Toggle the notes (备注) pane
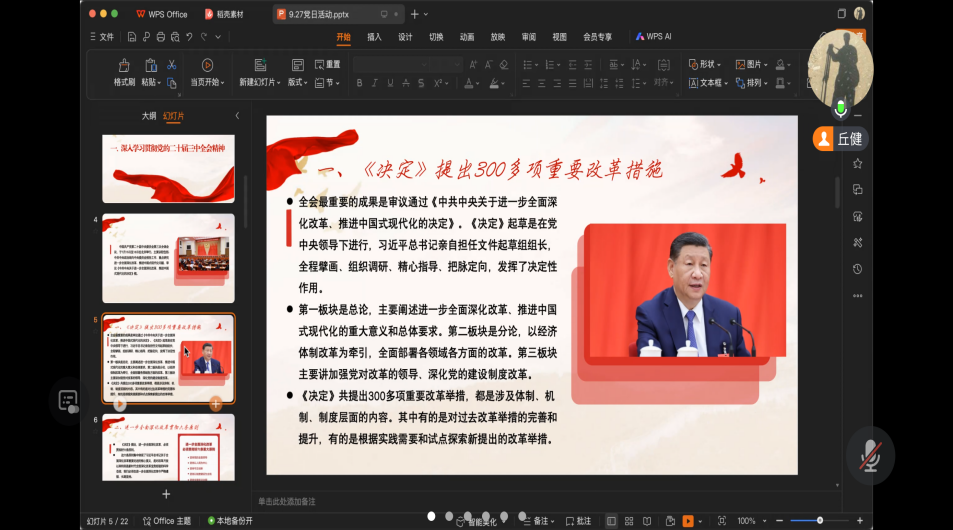The height and width of the screenshot is (530, 953). (x=537, y=521)
